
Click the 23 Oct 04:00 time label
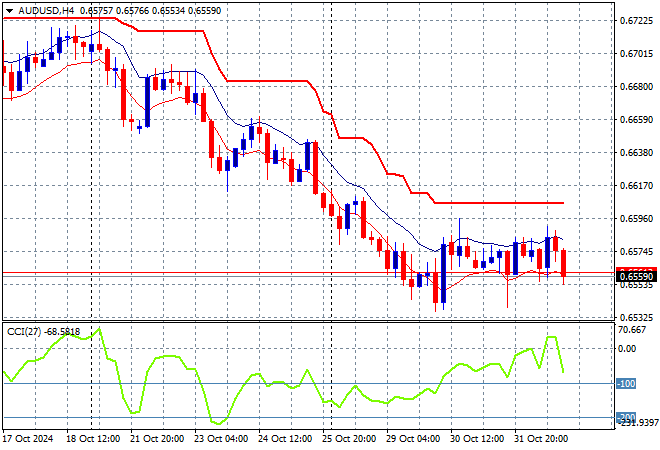222,437
